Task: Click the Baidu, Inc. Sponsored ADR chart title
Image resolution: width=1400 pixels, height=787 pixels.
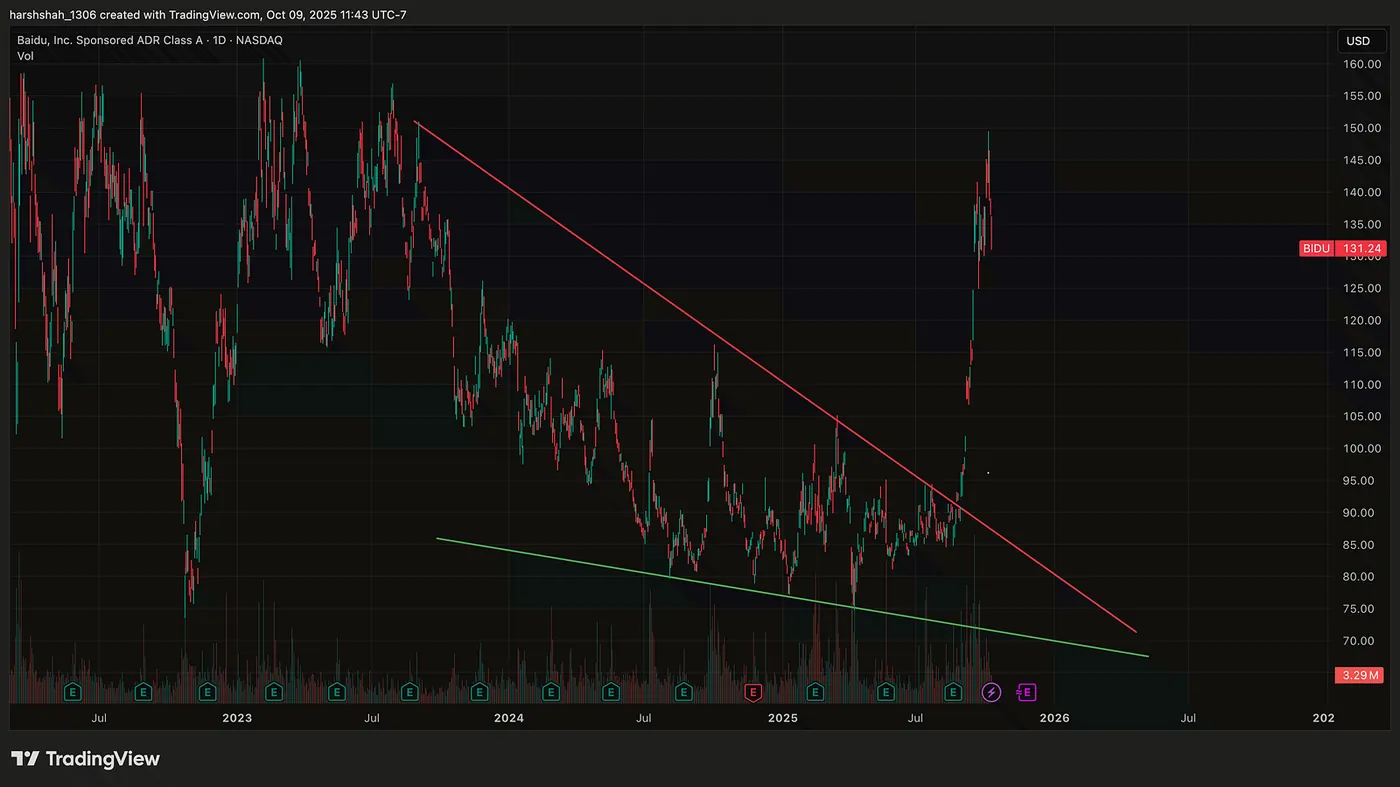Action: click(x=150, y=40)
